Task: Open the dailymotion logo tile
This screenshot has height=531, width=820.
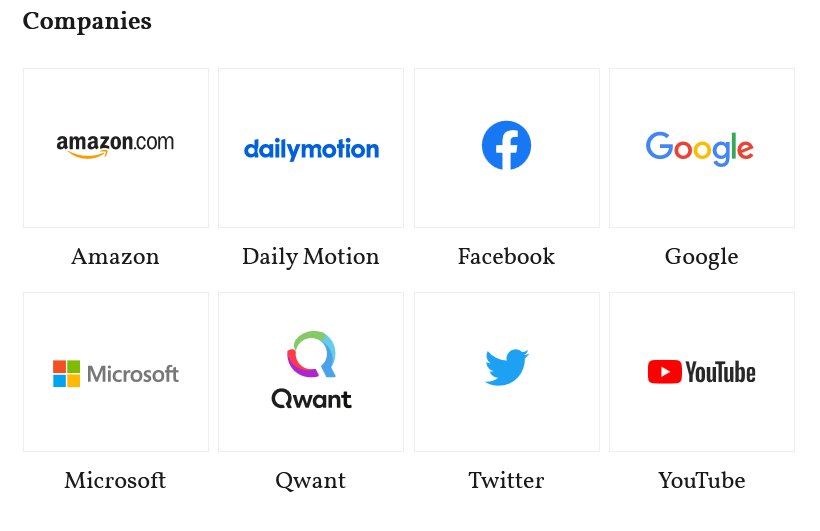Action: (x=311, y=150)
